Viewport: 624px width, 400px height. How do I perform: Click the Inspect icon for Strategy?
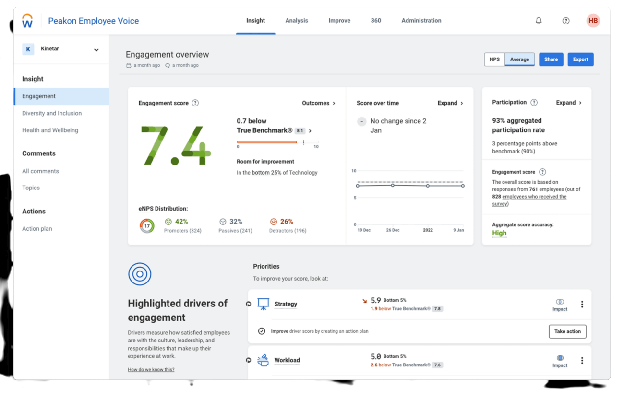[560, 301]
